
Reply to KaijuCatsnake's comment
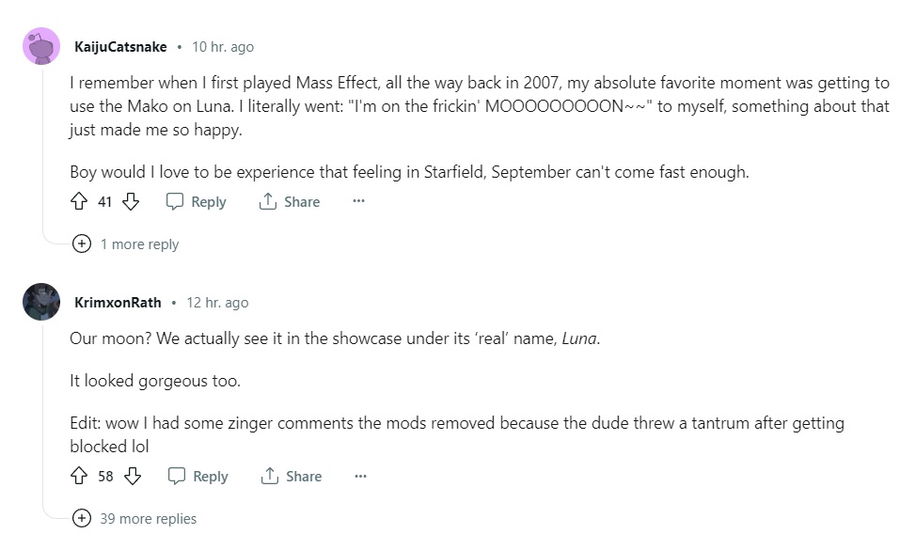(196, 202)
